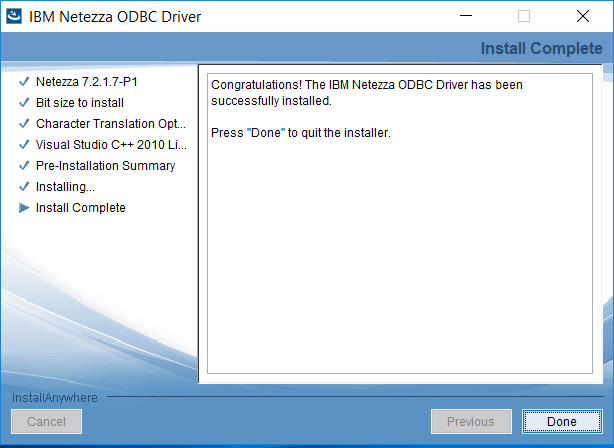Click the checkmark beside Netezza 7.2.1.7-P1

24,82
